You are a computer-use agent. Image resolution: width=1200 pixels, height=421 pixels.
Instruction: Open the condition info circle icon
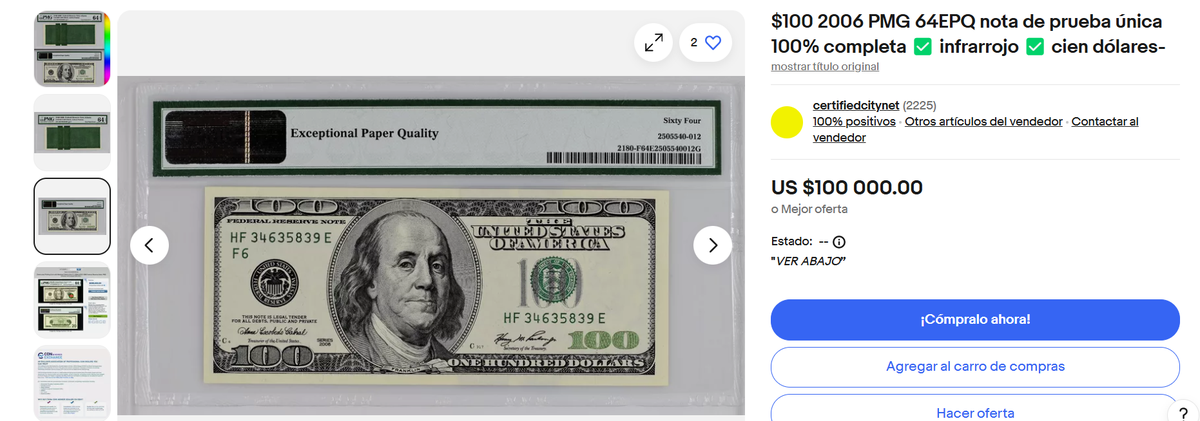click(839, 242)
